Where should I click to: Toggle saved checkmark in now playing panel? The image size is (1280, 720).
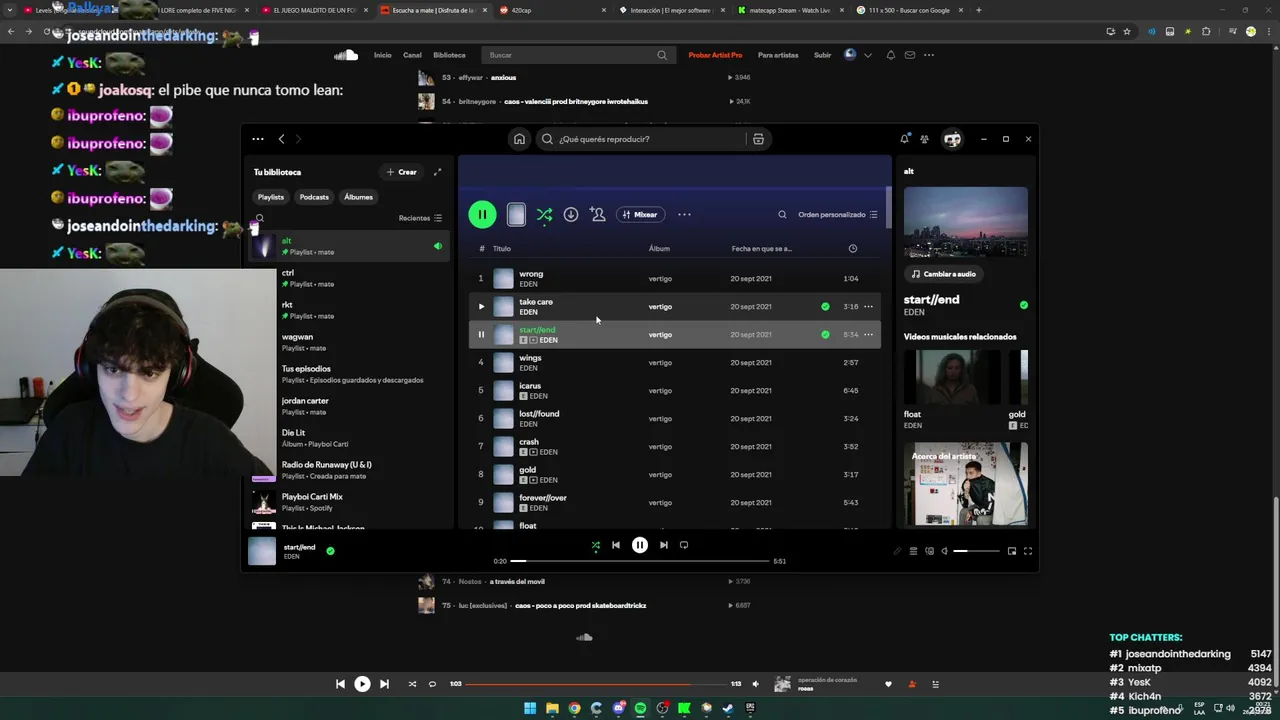pos(1023,305)
